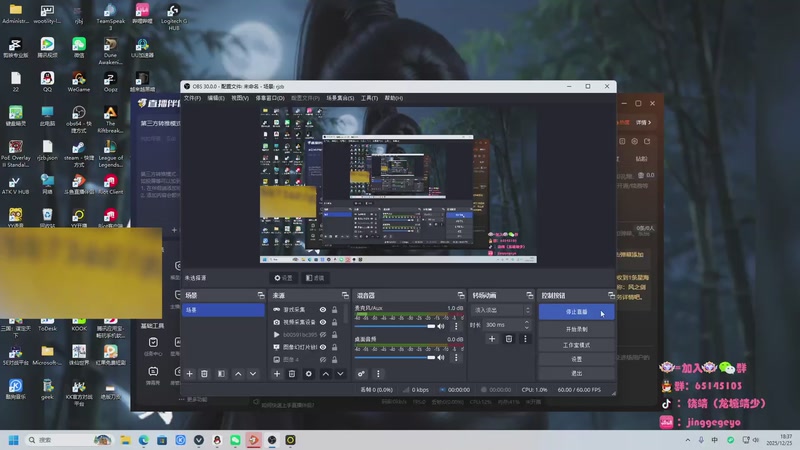Adjust the 麦克风/Aux volume slider
Screen dimensions: 800x450
pyautogui.click(x=395, y=326)
